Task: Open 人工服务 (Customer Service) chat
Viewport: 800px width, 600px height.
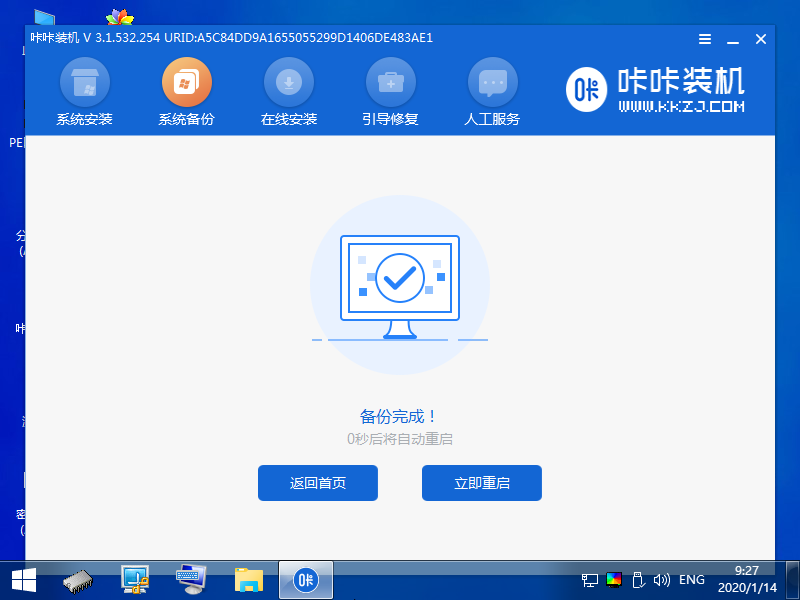Action: point(492,90)
